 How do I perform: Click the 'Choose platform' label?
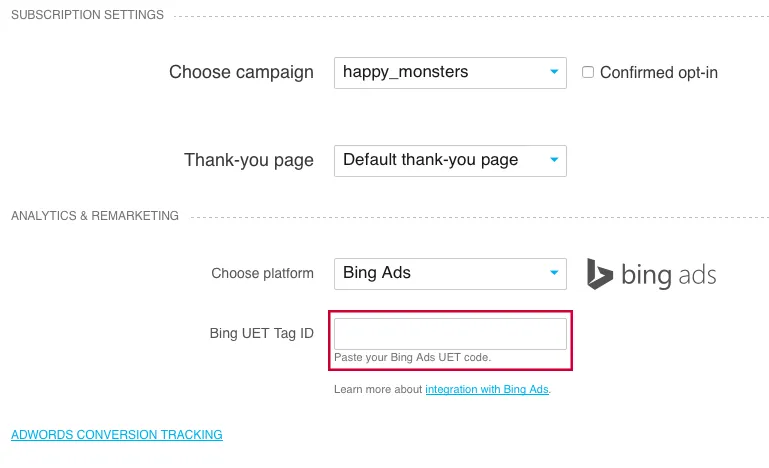coord(262,273)
